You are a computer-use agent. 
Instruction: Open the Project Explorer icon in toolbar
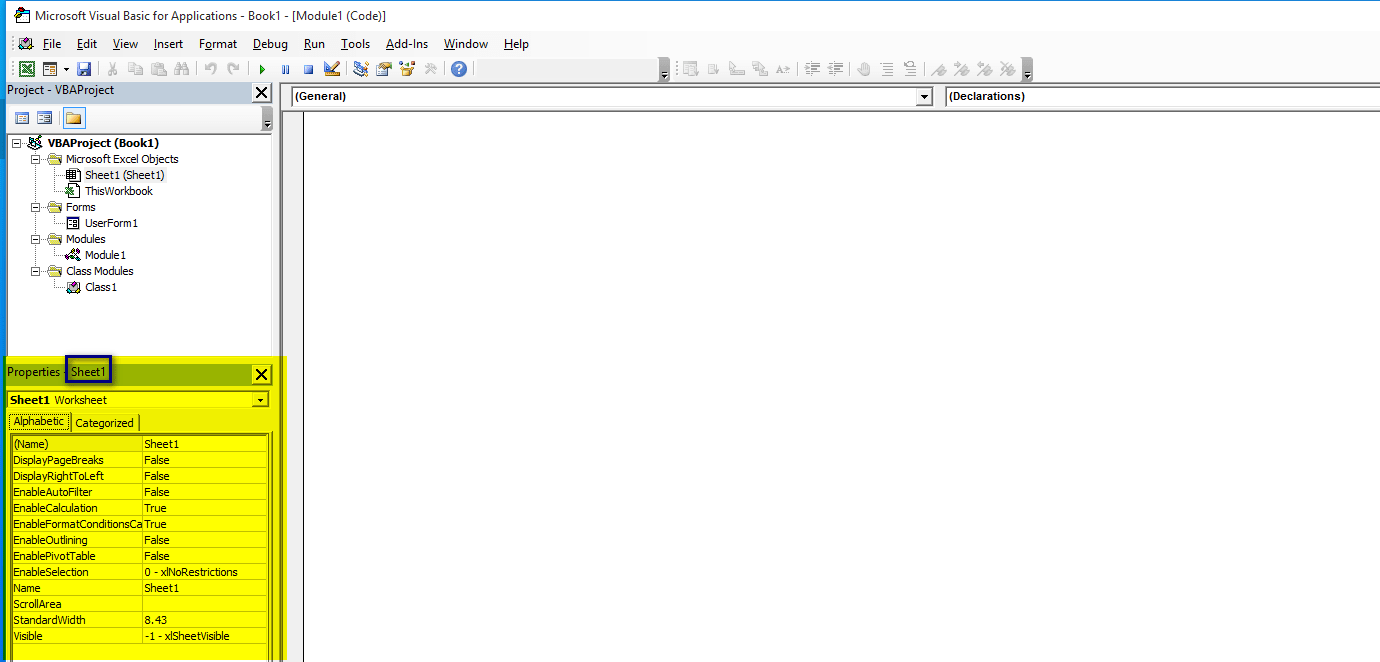(361, 69)
